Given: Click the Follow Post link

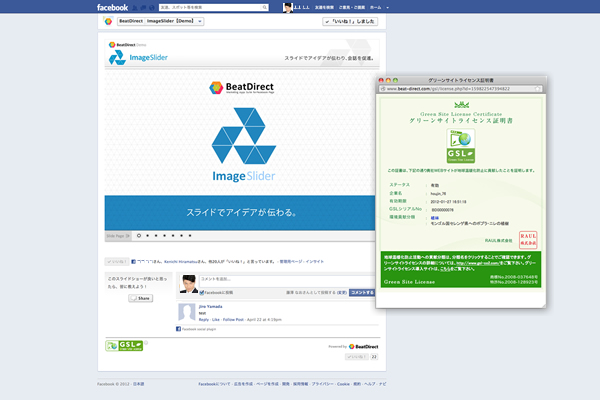Looking at the screenshot, I should [x=234, y=318].
